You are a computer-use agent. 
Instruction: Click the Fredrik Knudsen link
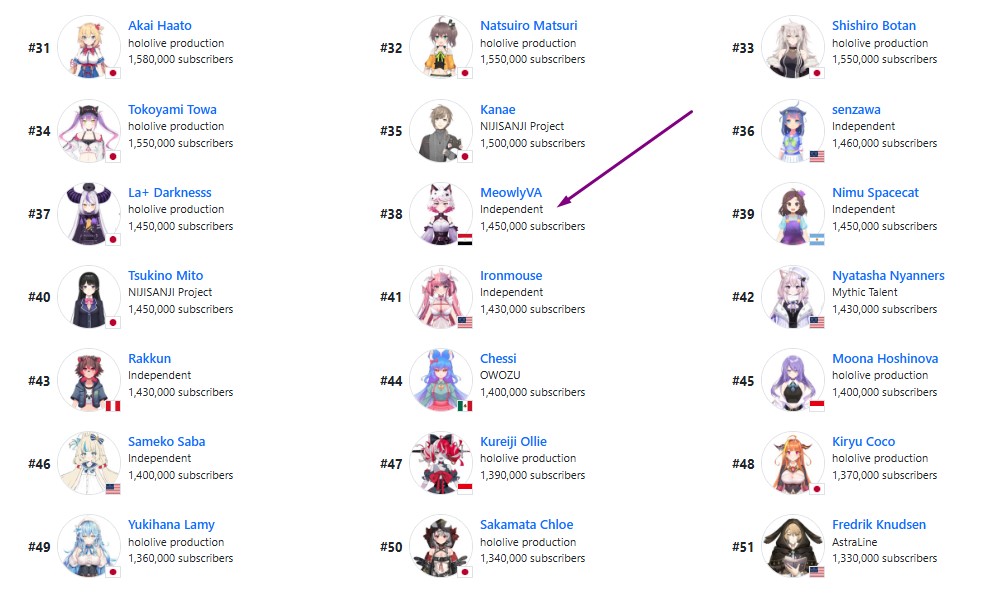tap(879, 525)
